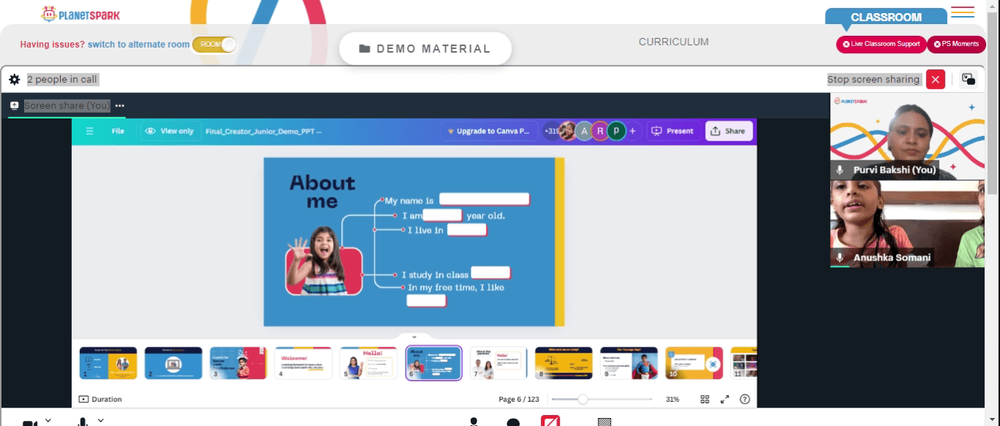
Task: Select slide thumbnail number 1
Action: coord(108,363)
